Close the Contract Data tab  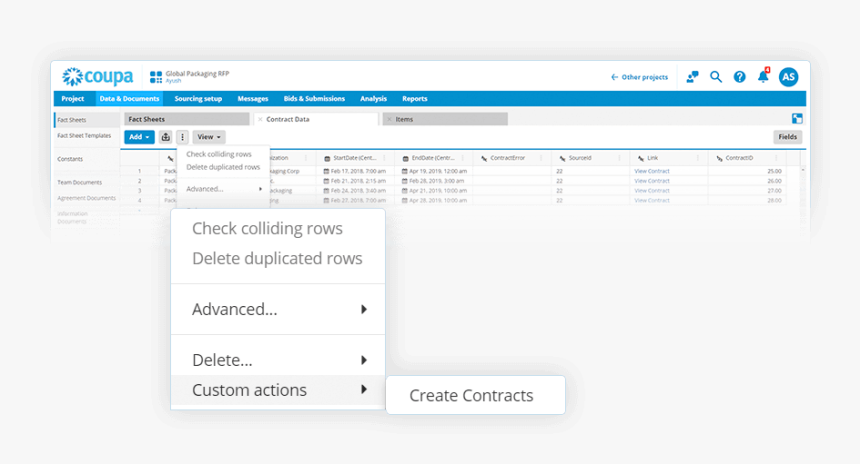point(260,119)
